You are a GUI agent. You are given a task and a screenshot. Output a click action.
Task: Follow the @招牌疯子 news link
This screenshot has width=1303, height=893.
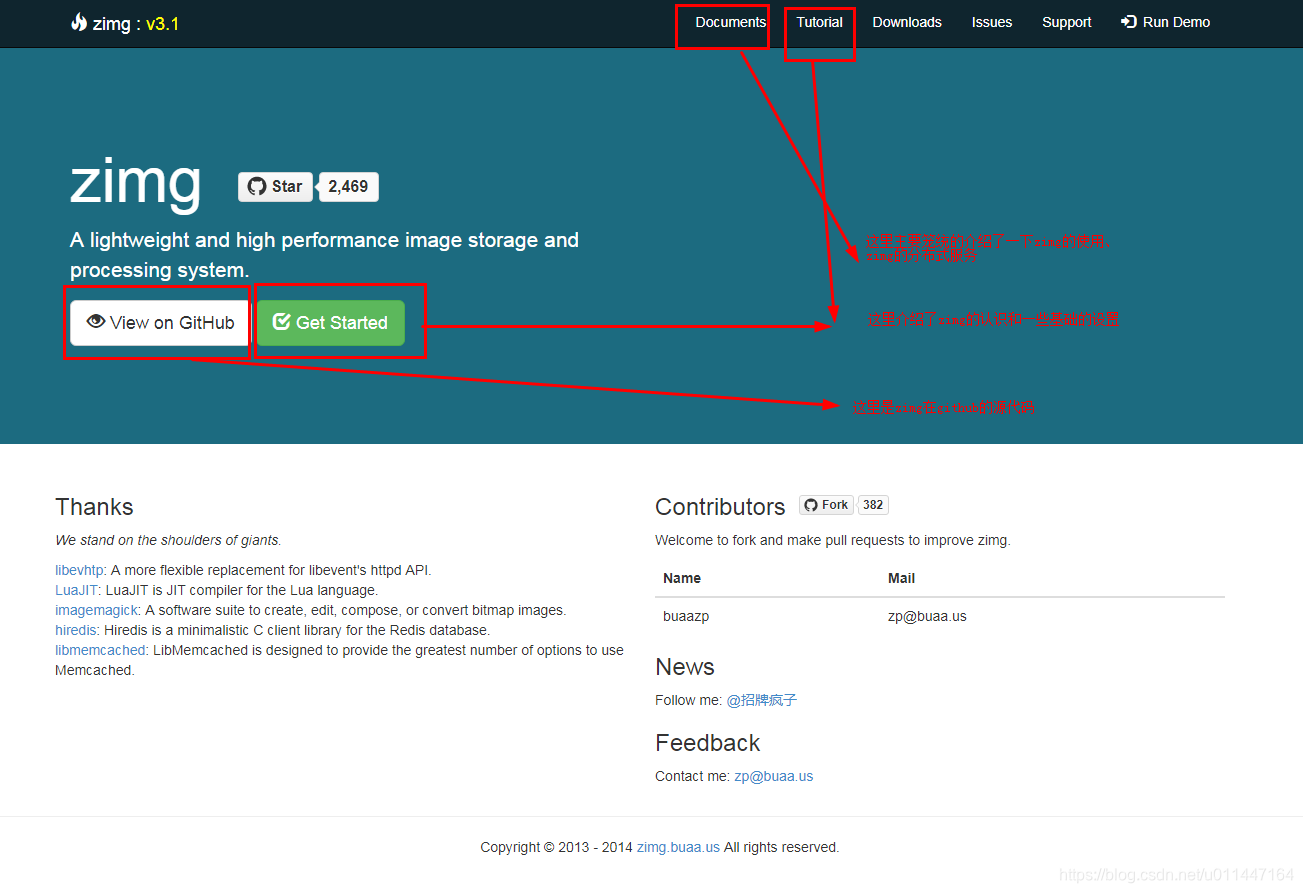coord(762,700)
